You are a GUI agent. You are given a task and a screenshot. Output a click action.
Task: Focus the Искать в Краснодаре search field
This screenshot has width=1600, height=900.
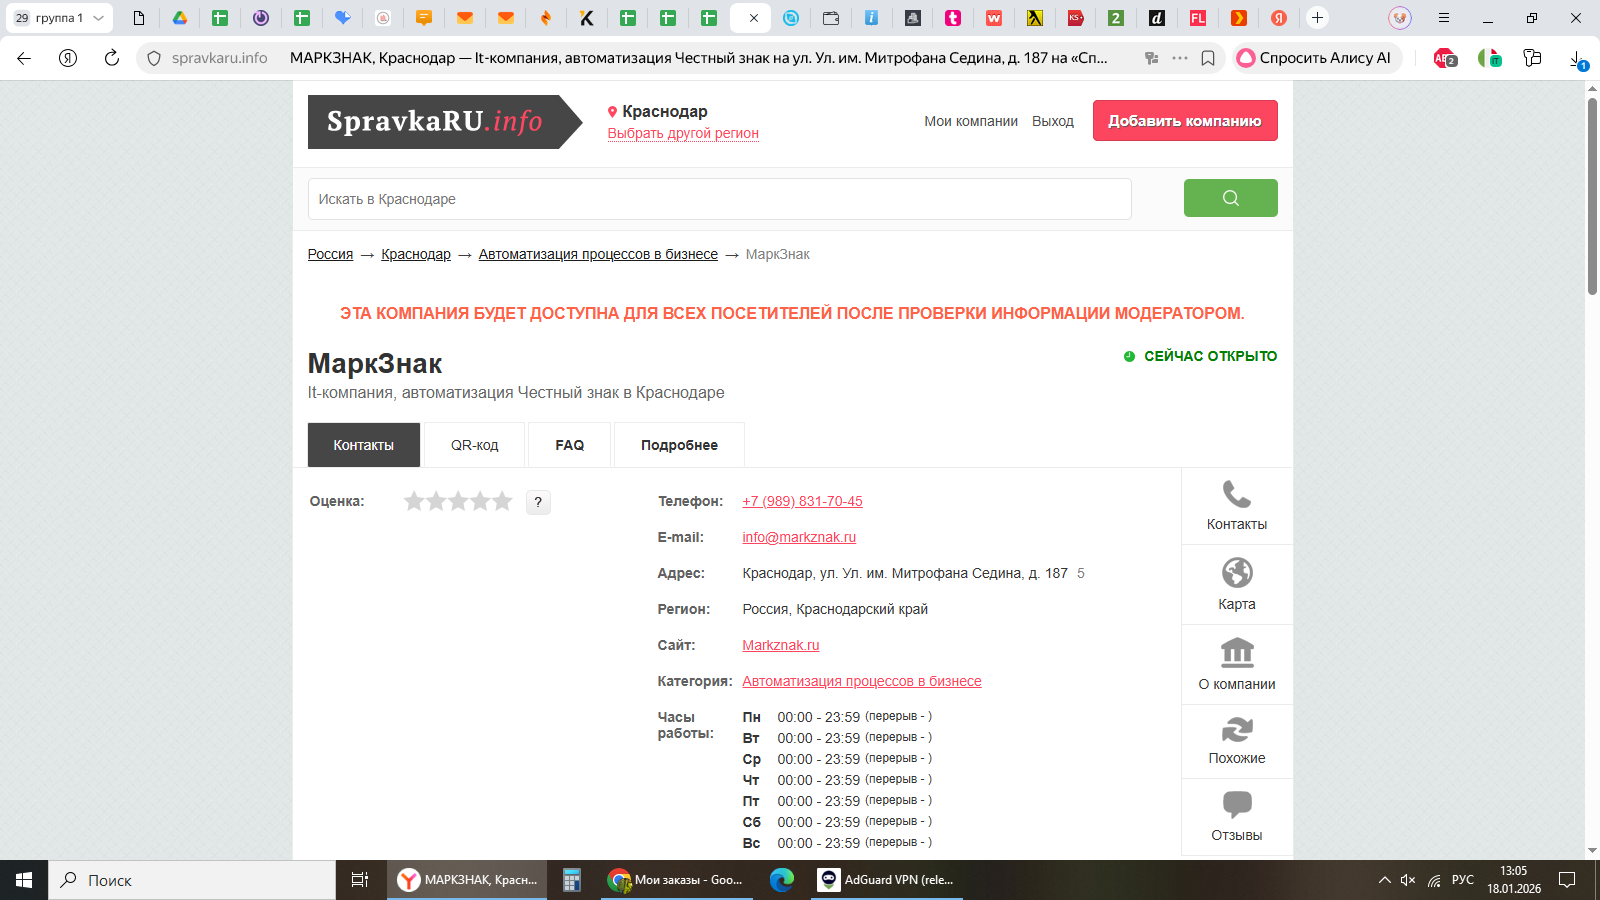point(719,199)
